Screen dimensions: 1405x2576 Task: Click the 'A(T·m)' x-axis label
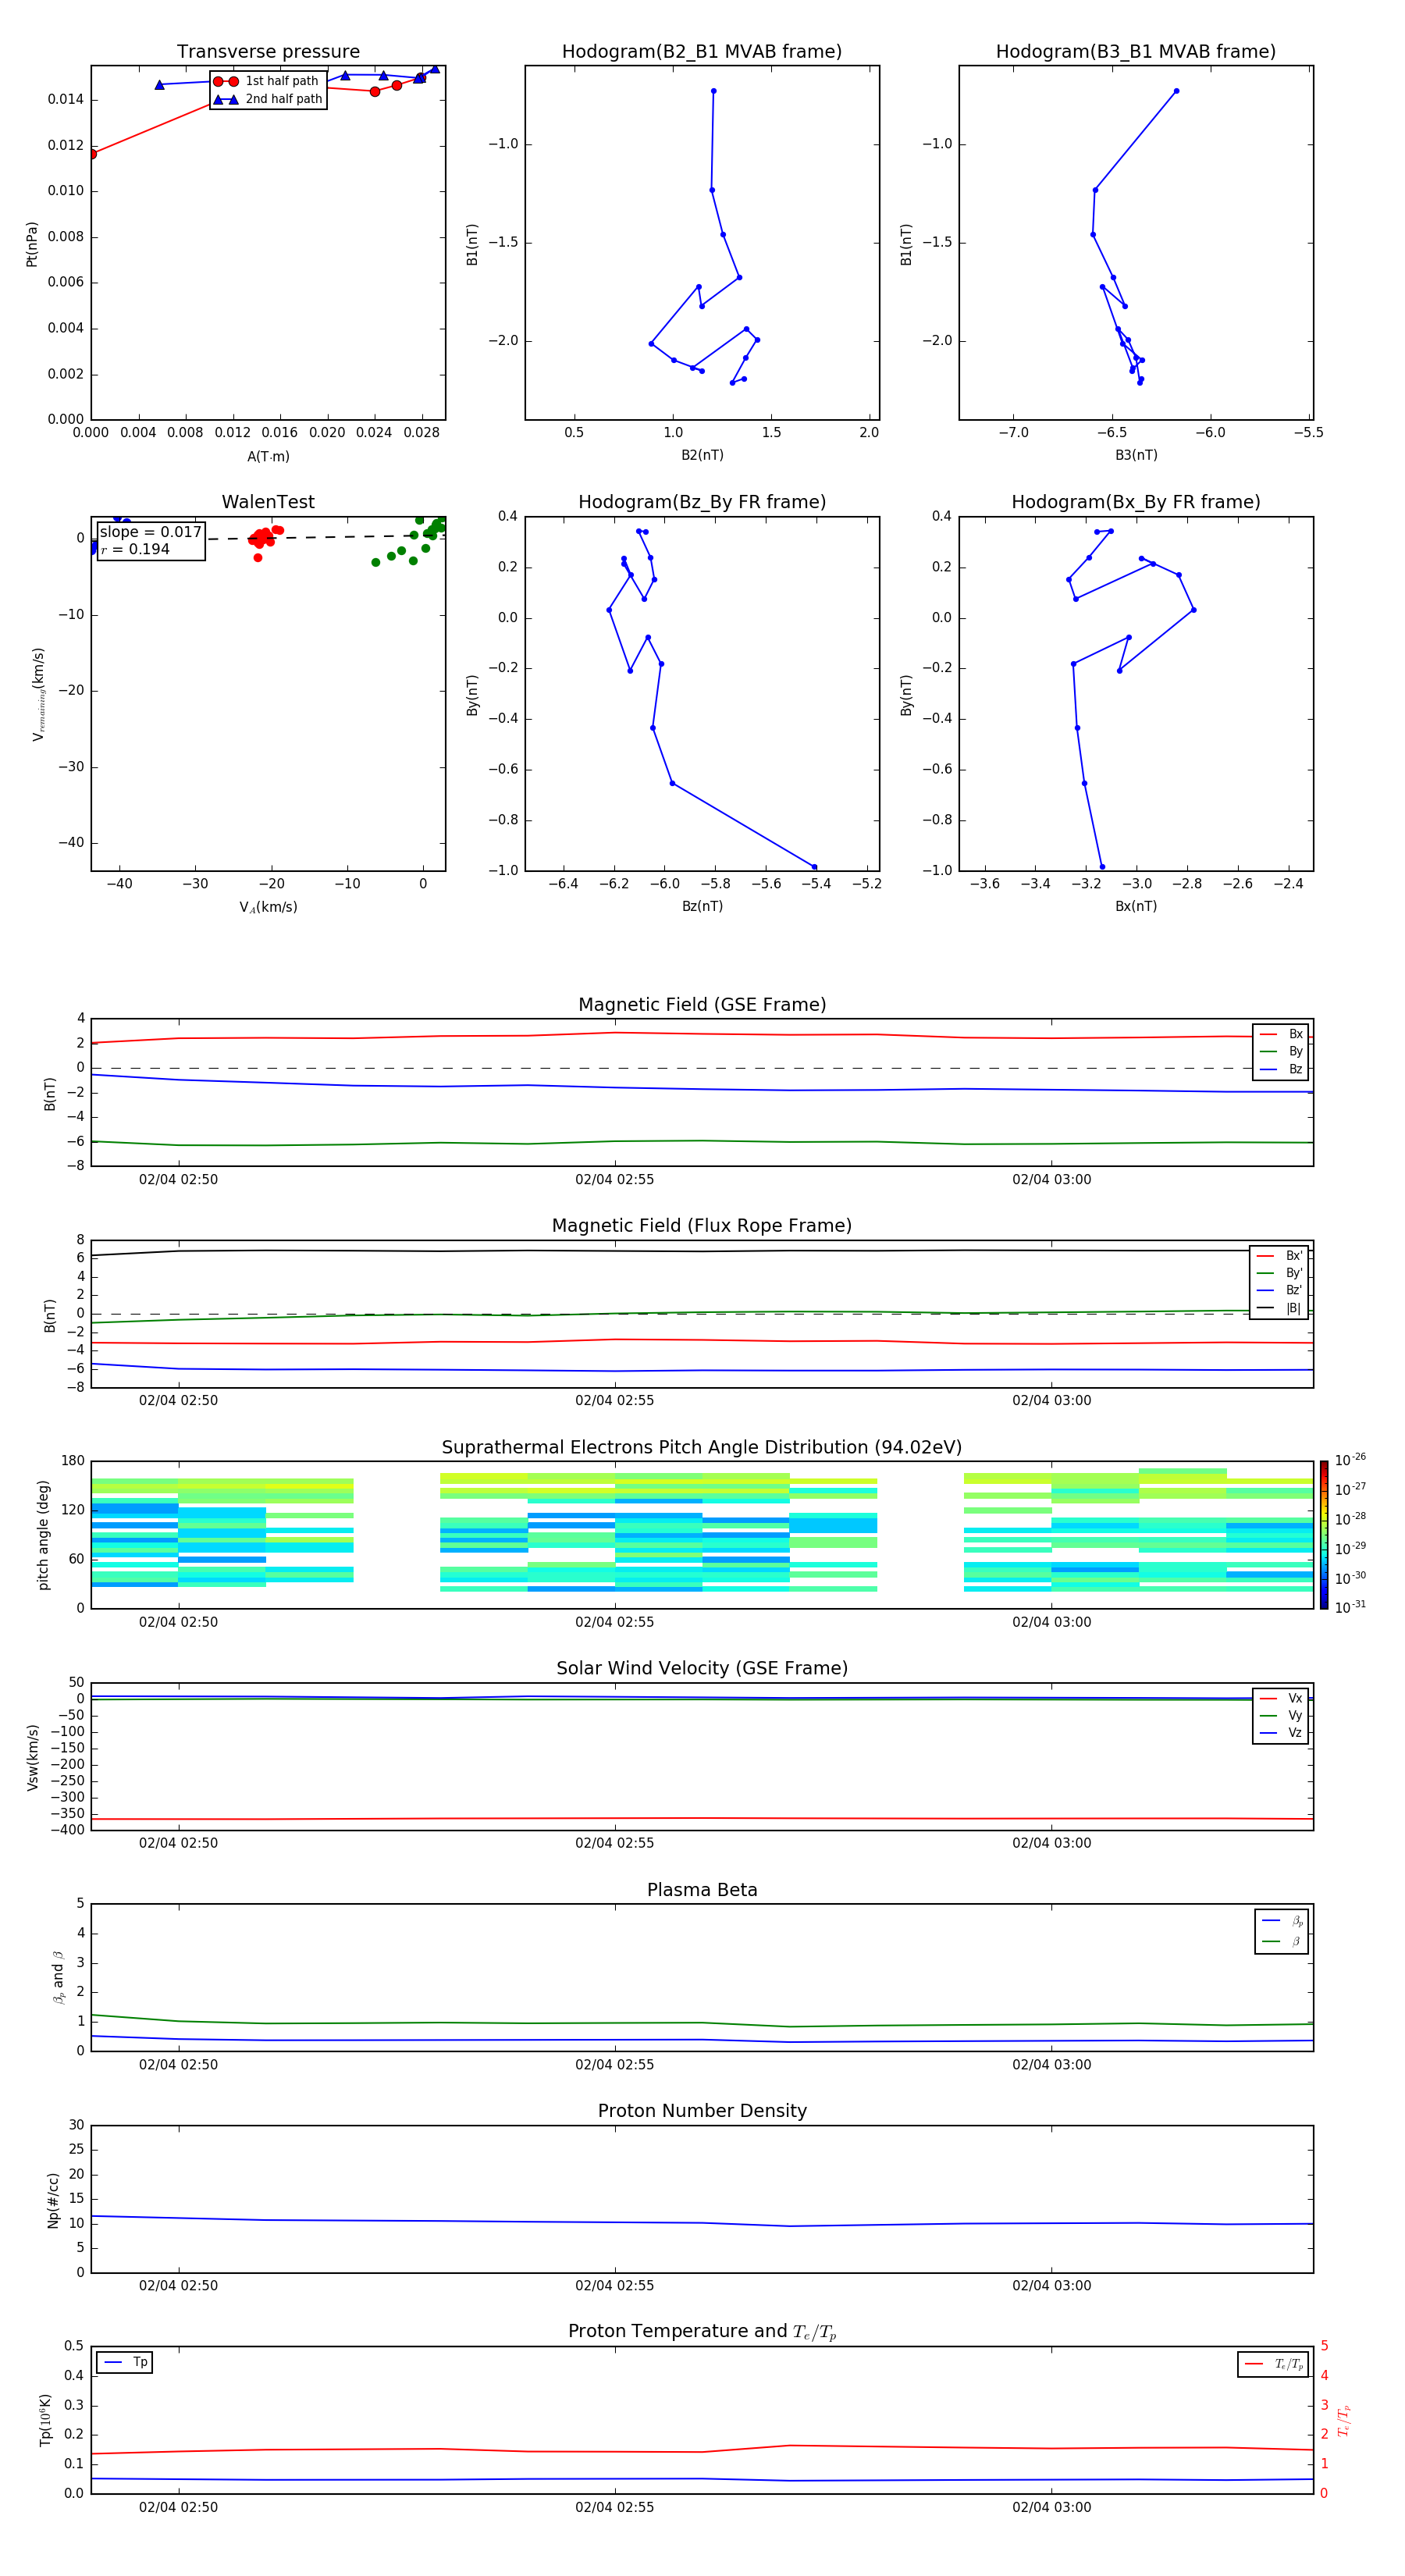click(x=268, y=456)
